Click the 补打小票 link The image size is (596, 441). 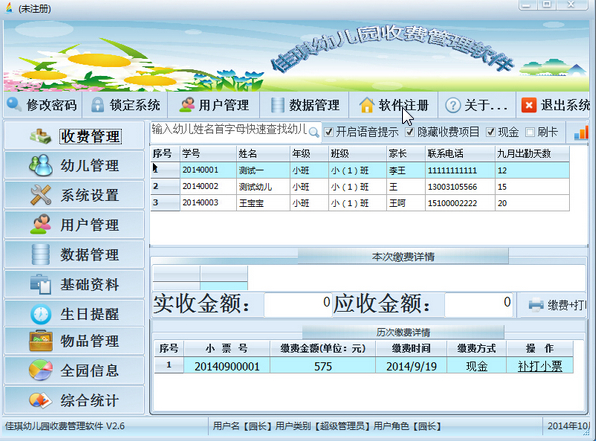click(540, 366)
